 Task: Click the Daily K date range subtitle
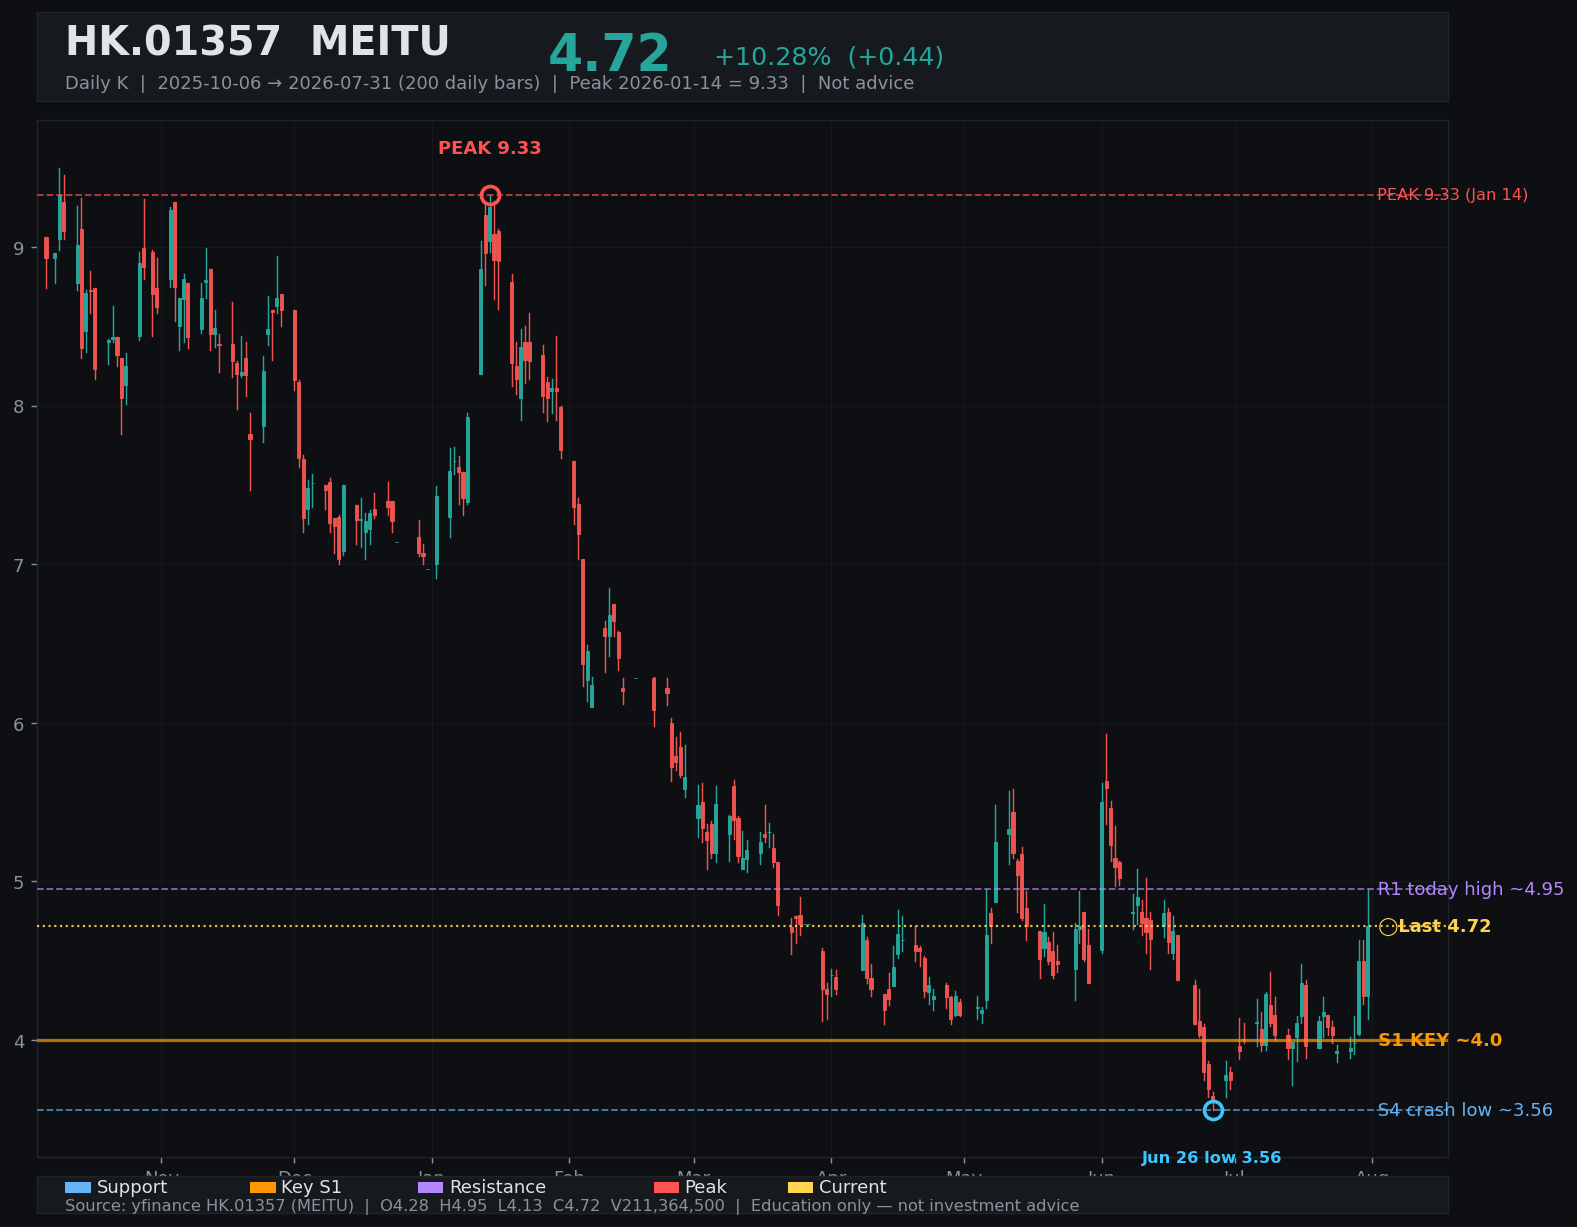(x=489, y=83)
